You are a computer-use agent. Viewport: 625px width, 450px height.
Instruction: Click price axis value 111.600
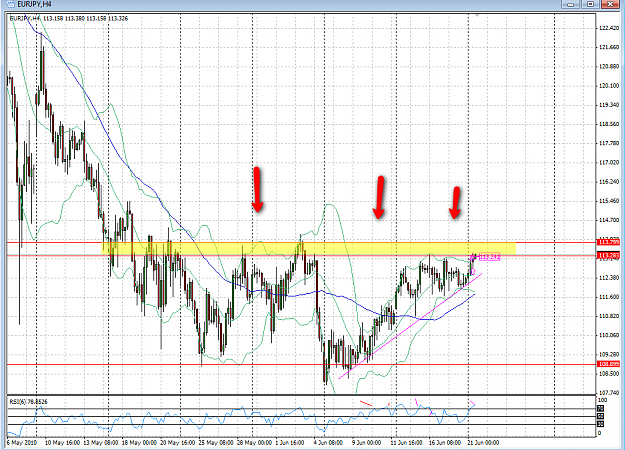(x=609, y=297)
